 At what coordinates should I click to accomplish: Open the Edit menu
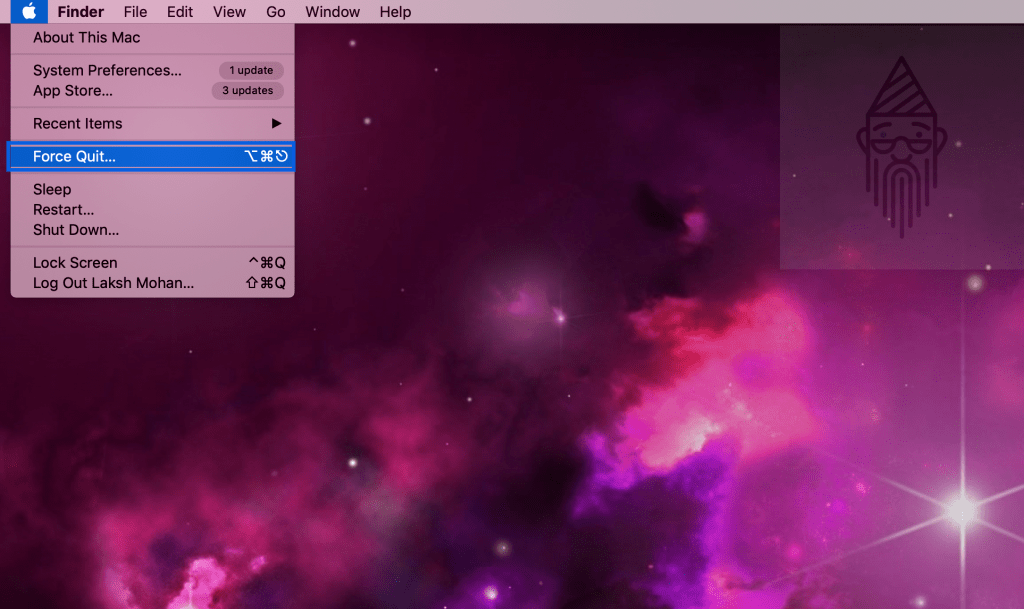coord(180,12)
